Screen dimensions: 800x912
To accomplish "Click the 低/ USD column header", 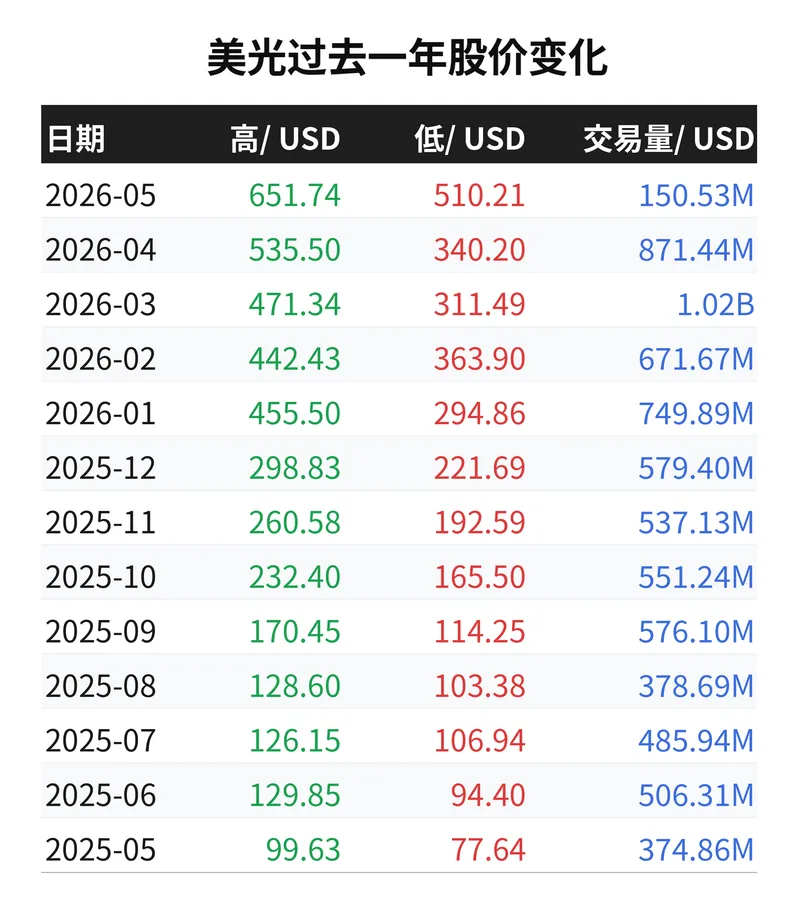I will tap(470, 138).
